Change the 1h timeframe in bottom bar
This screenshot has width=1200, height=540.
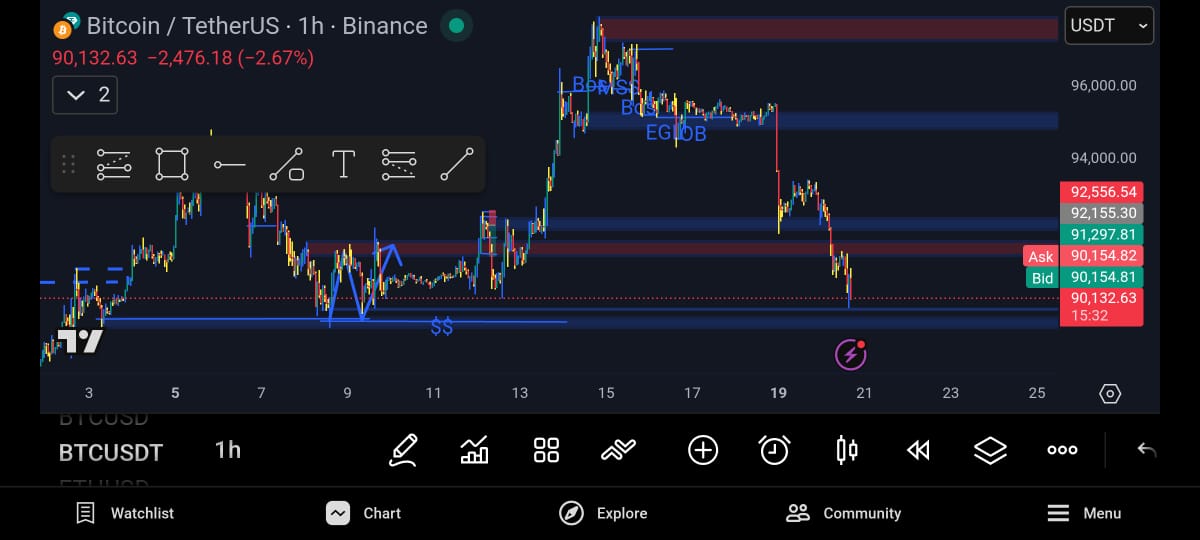tap(228, 450)
